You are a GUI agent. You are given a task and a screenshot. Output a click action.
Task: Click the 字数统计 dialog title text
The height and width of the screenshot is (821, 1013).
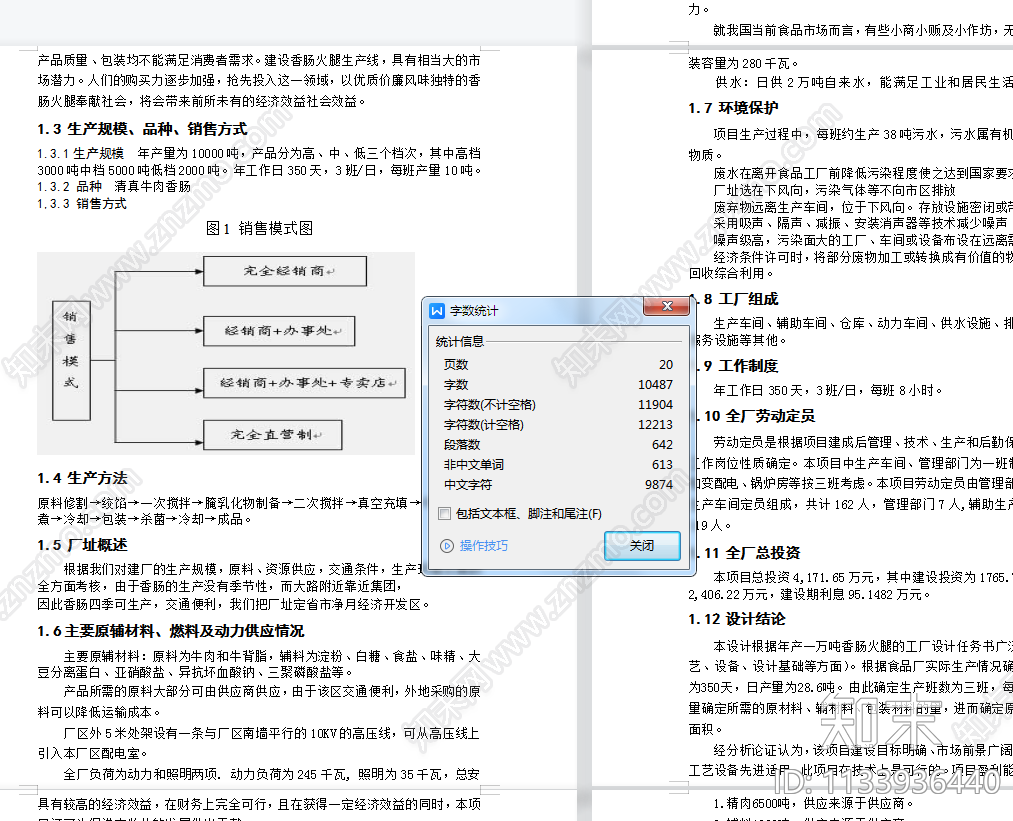[474, 311]
